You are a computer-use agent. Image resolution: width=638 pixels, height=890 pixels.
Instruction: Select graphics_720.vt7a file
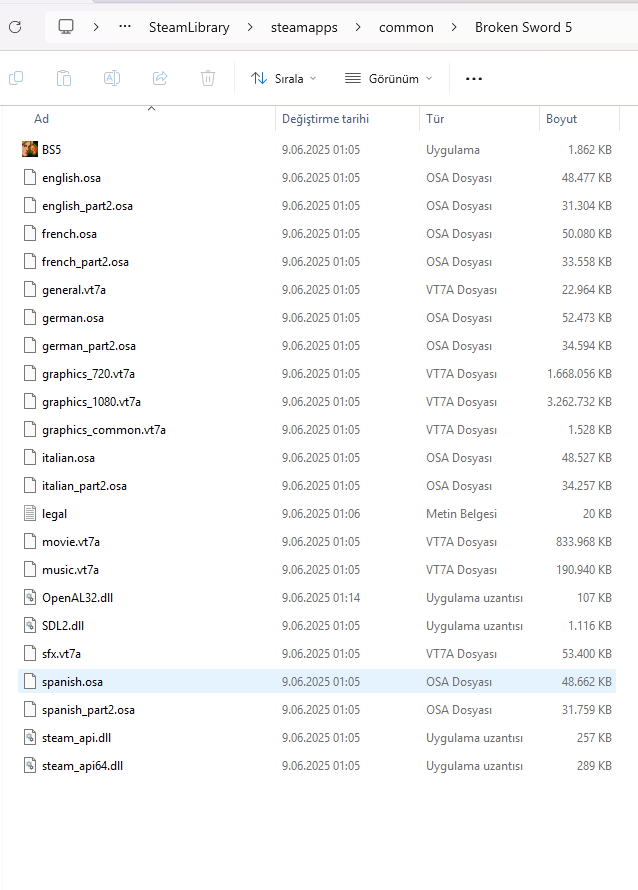coord(89,373)
